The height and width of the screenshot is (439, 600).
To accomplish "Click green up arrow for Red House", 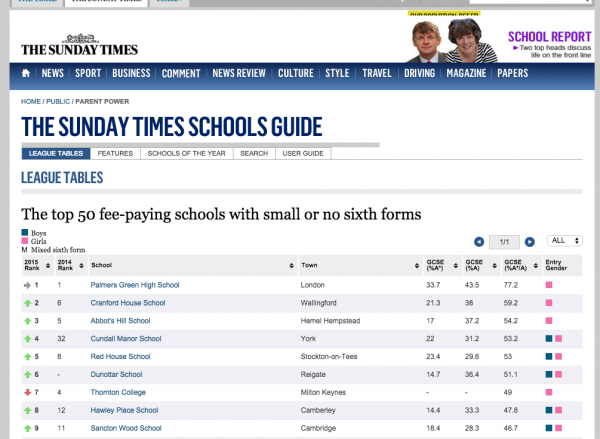I will pyautogui.click(x=28, y=357).
